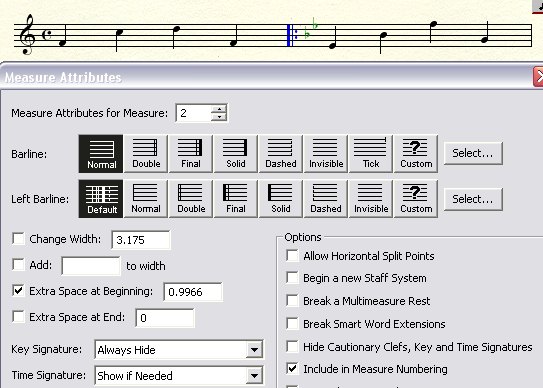Click the treble clef on the staff
This screenshot has height=388, width=543.
click(x=27, y=34)
